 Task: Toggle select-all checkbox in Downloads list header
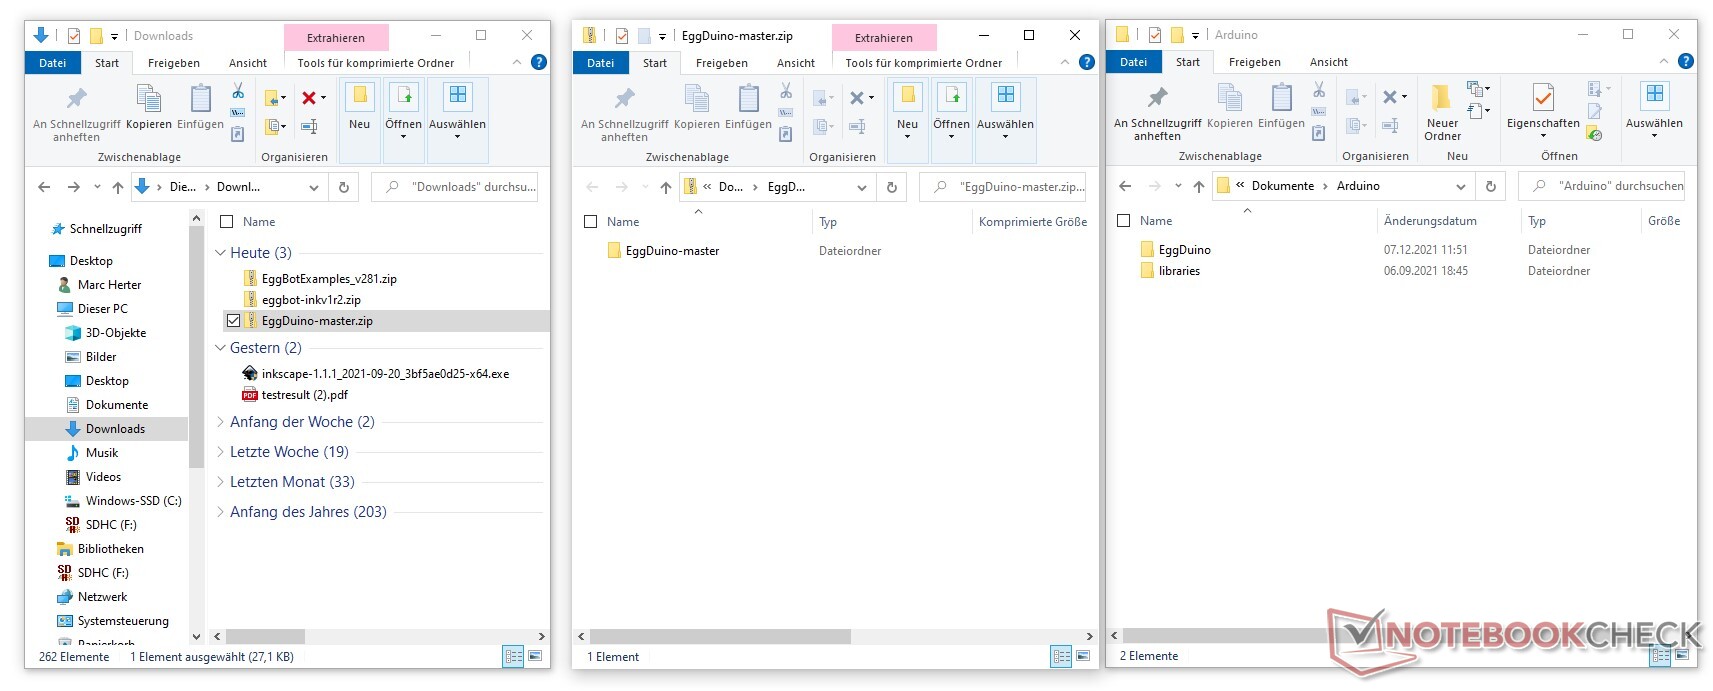coord(226,222)
